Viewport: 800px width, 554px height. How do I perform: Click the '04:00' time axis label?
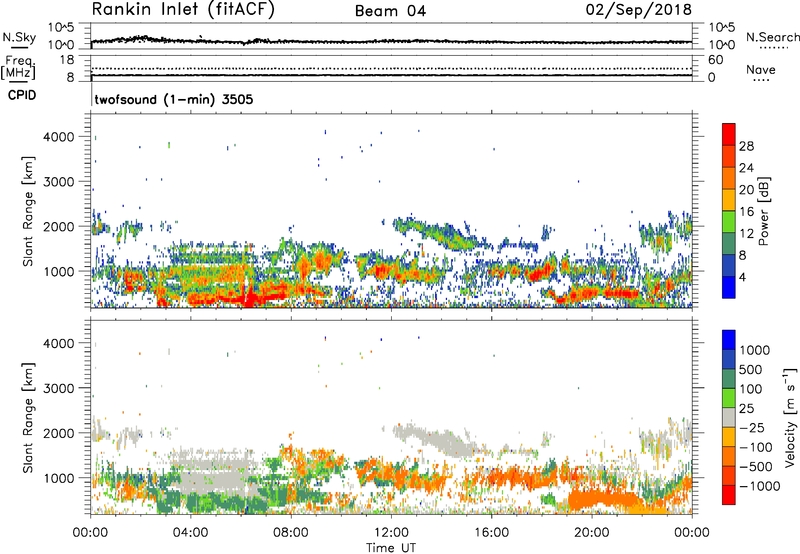[191, 533]
